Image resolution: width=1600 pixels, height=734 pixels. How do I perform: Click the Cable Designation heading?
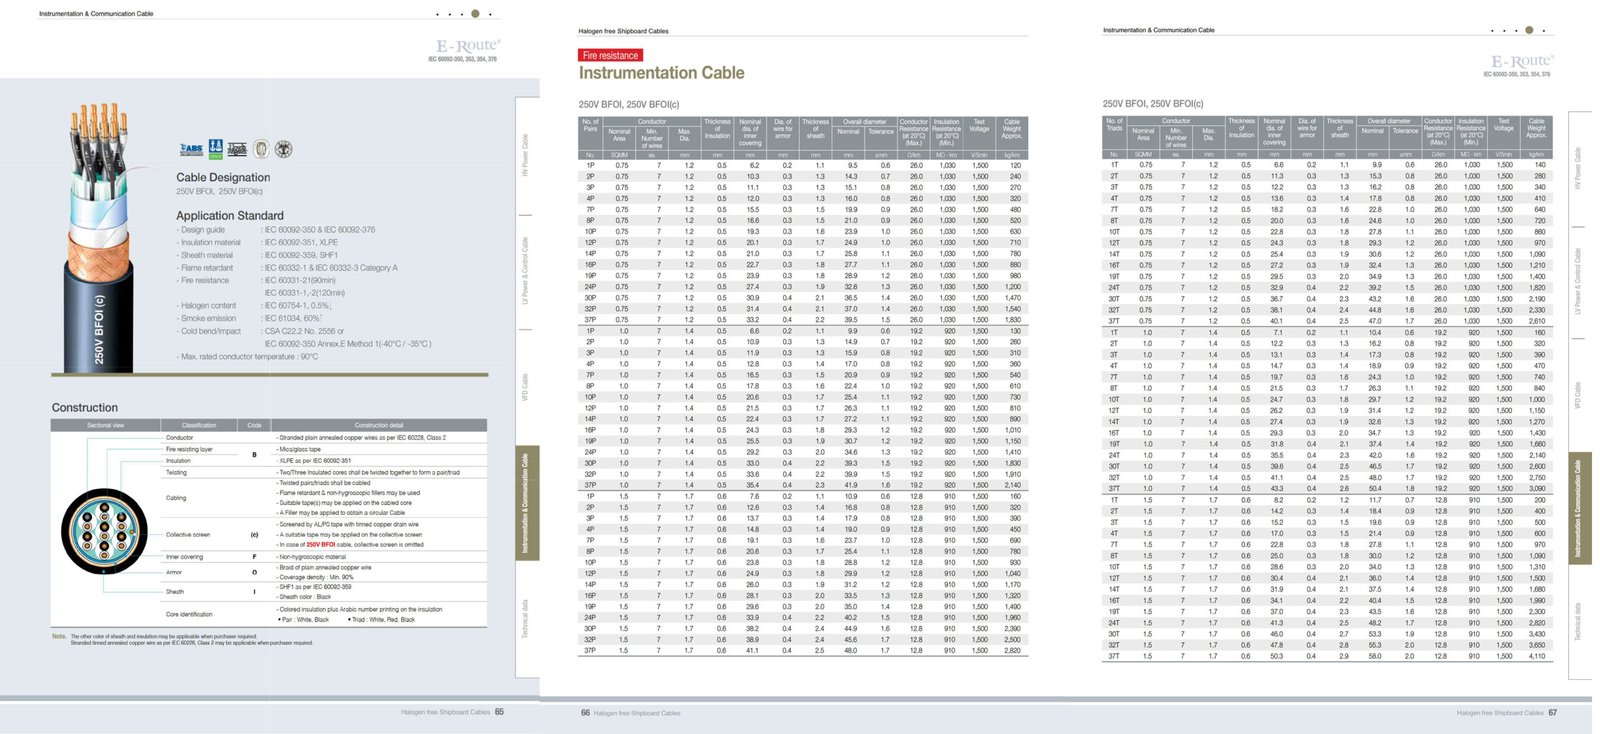(x=223, y=177)
